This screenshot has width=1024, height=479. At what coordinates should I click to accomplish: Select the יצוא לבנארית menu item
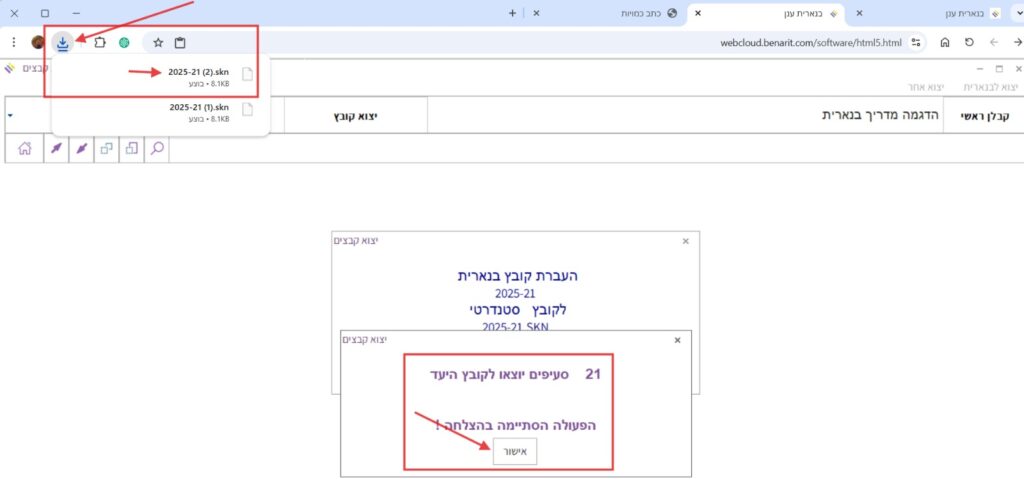pos(993,87)
